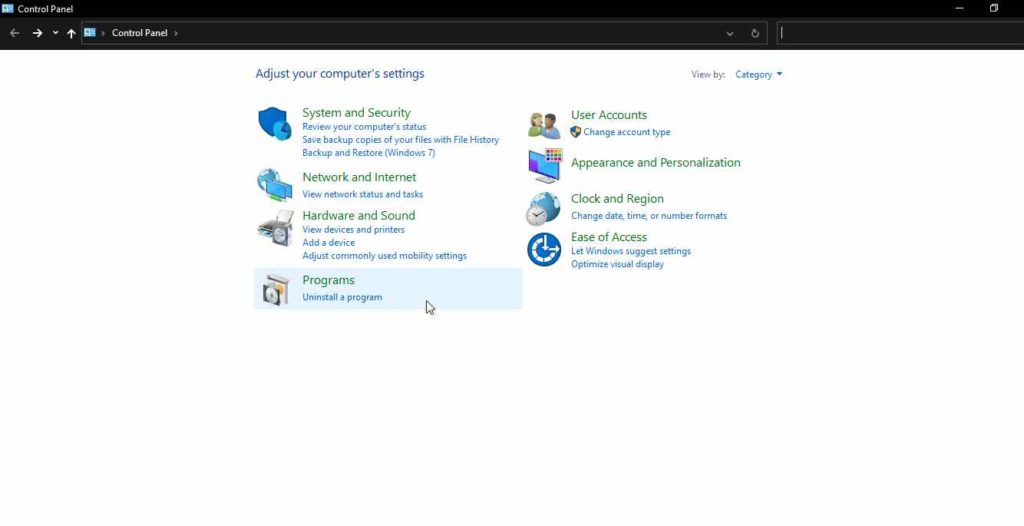Open the Clock and Region globe icon
The image size is (1024, 526).
point(543,208)
